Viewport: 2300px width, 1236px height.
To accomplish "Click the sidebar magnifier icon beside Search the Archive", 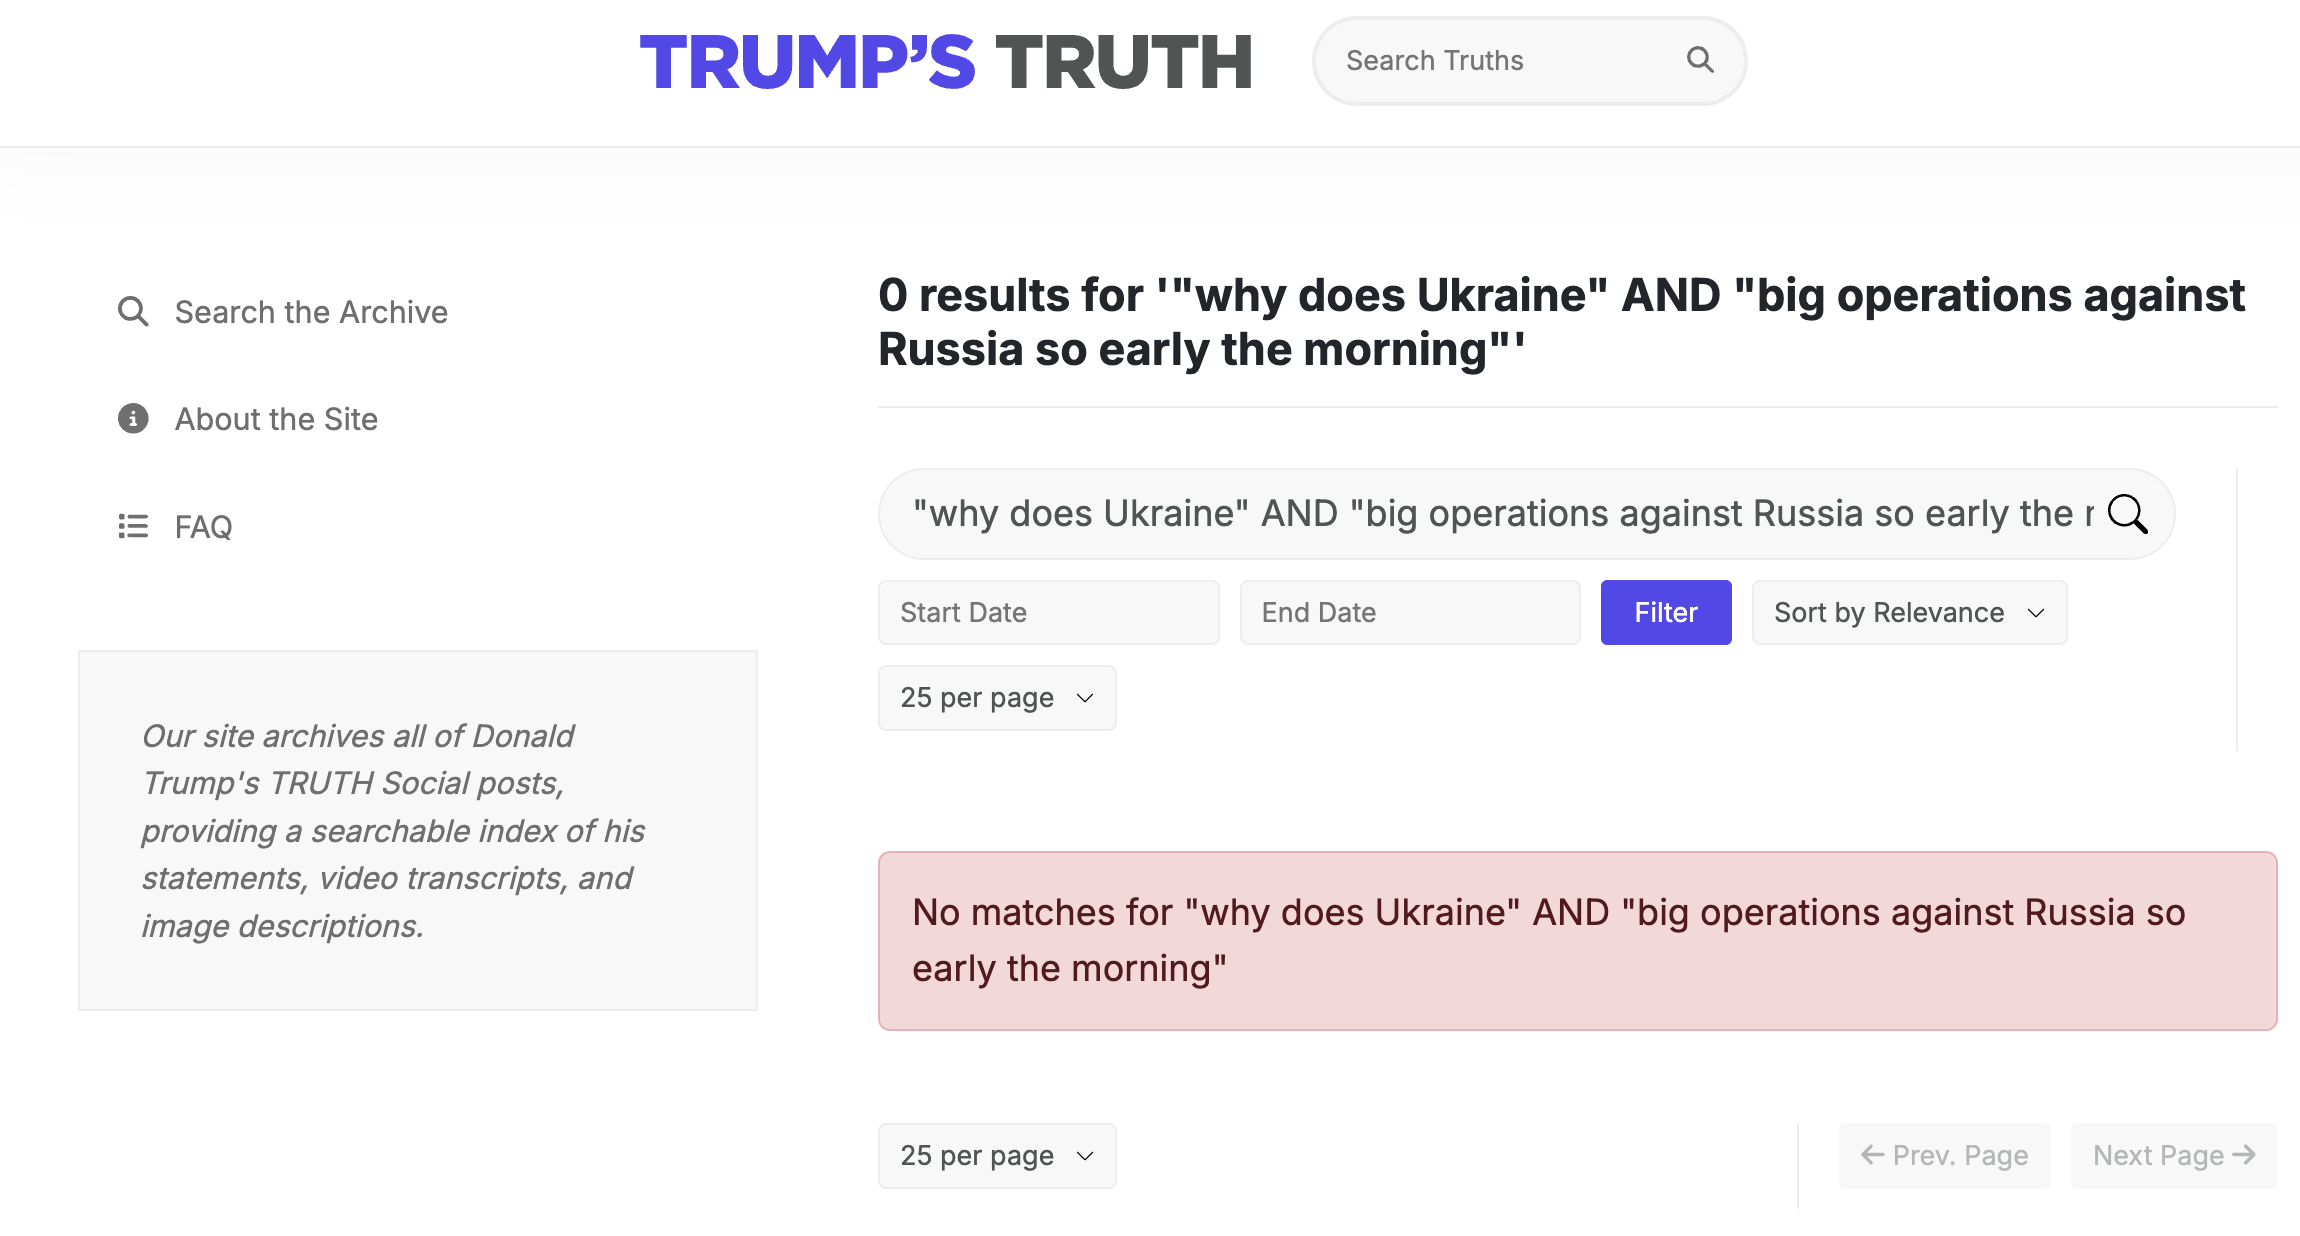I will pos(133,312).
